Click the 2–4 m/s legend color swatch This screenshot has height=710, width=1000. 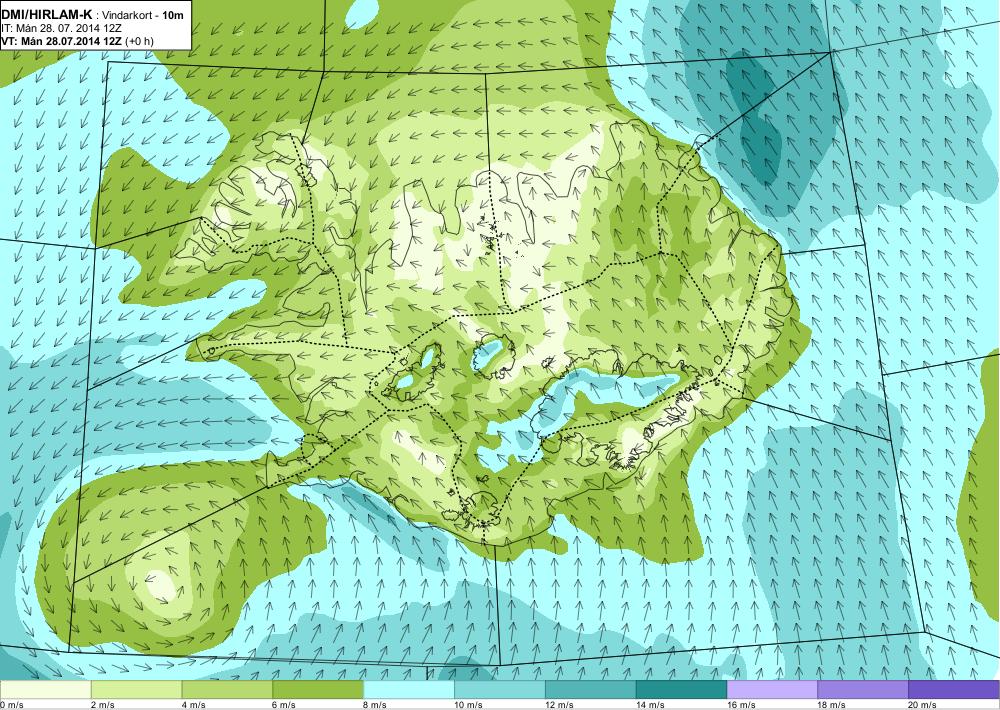(136, 690)
